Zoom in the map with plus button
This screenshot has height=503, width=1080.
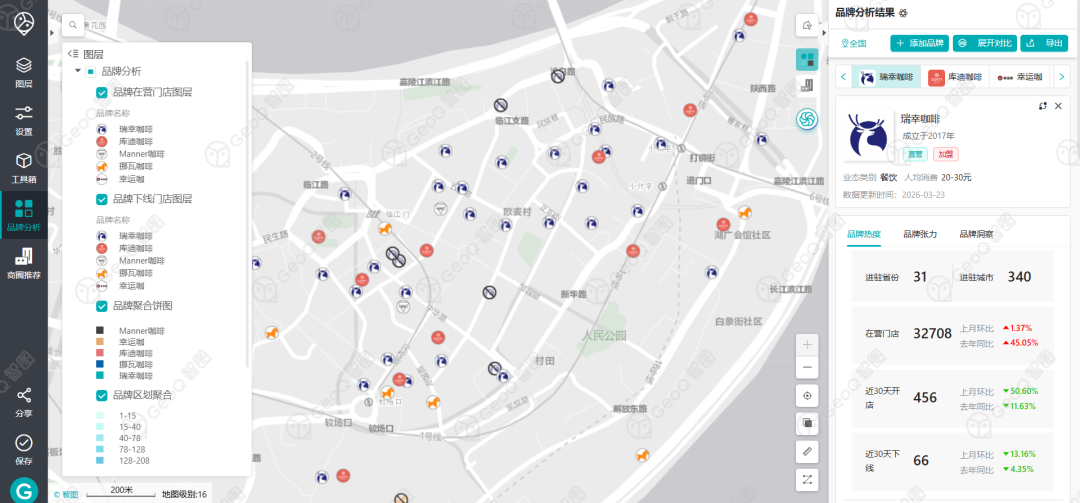pos(807,345)
